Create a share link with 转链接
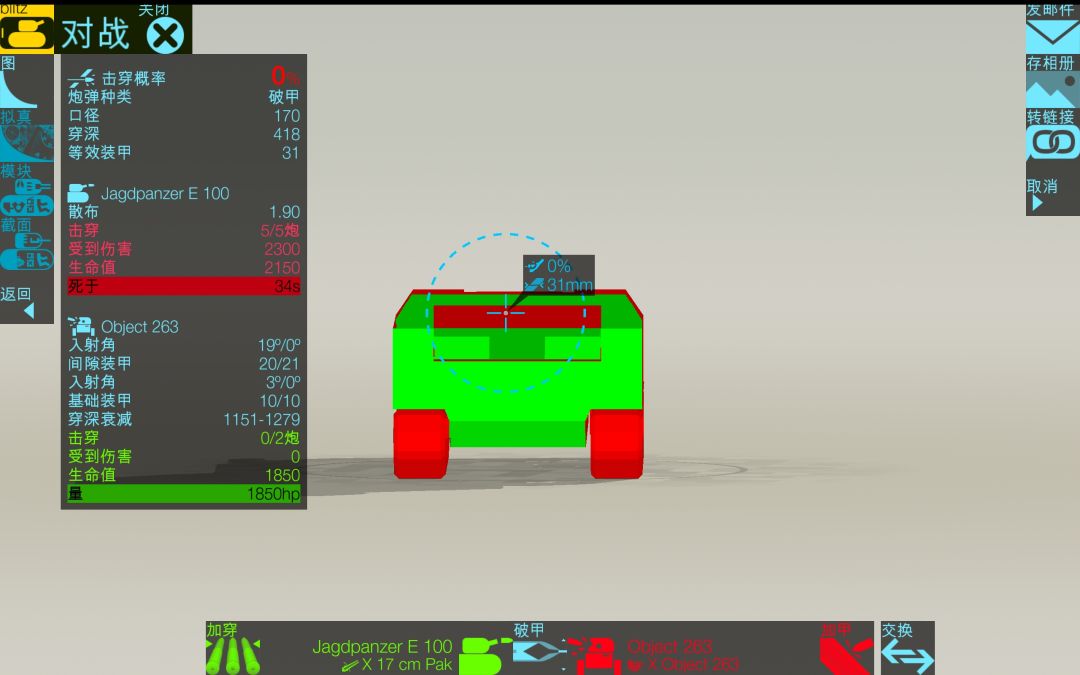 pyautogui.click(x=1052, y=143)
